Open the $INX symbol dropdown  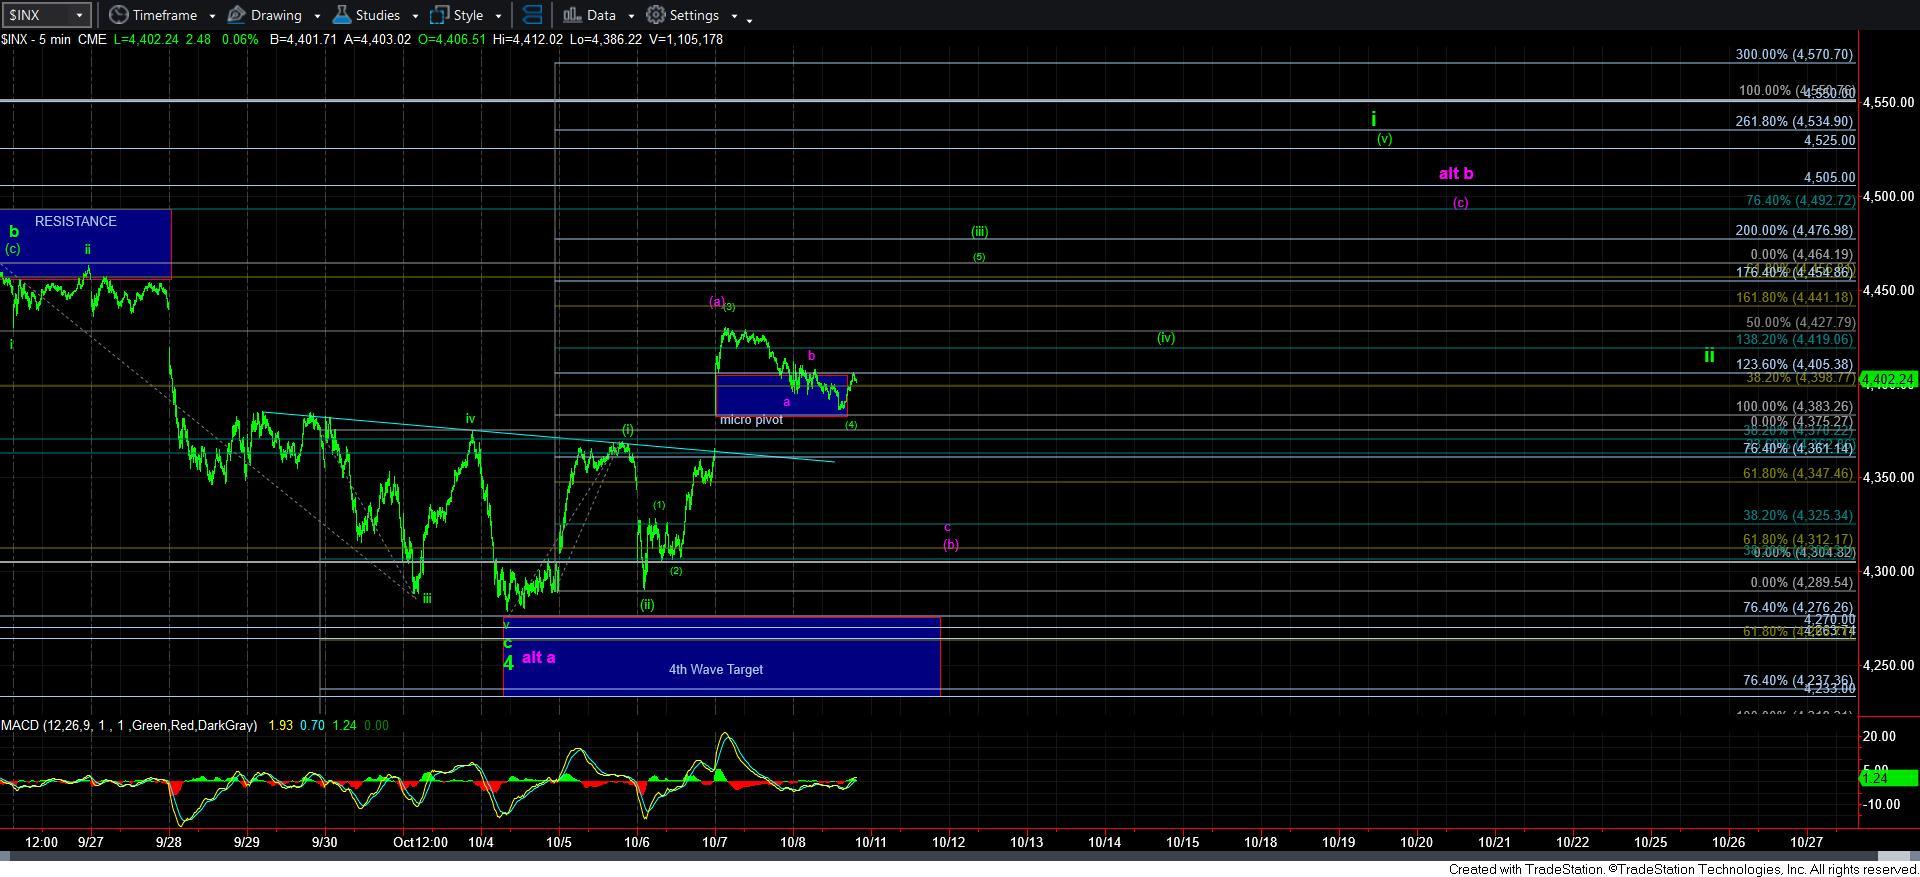pos(78,15)
